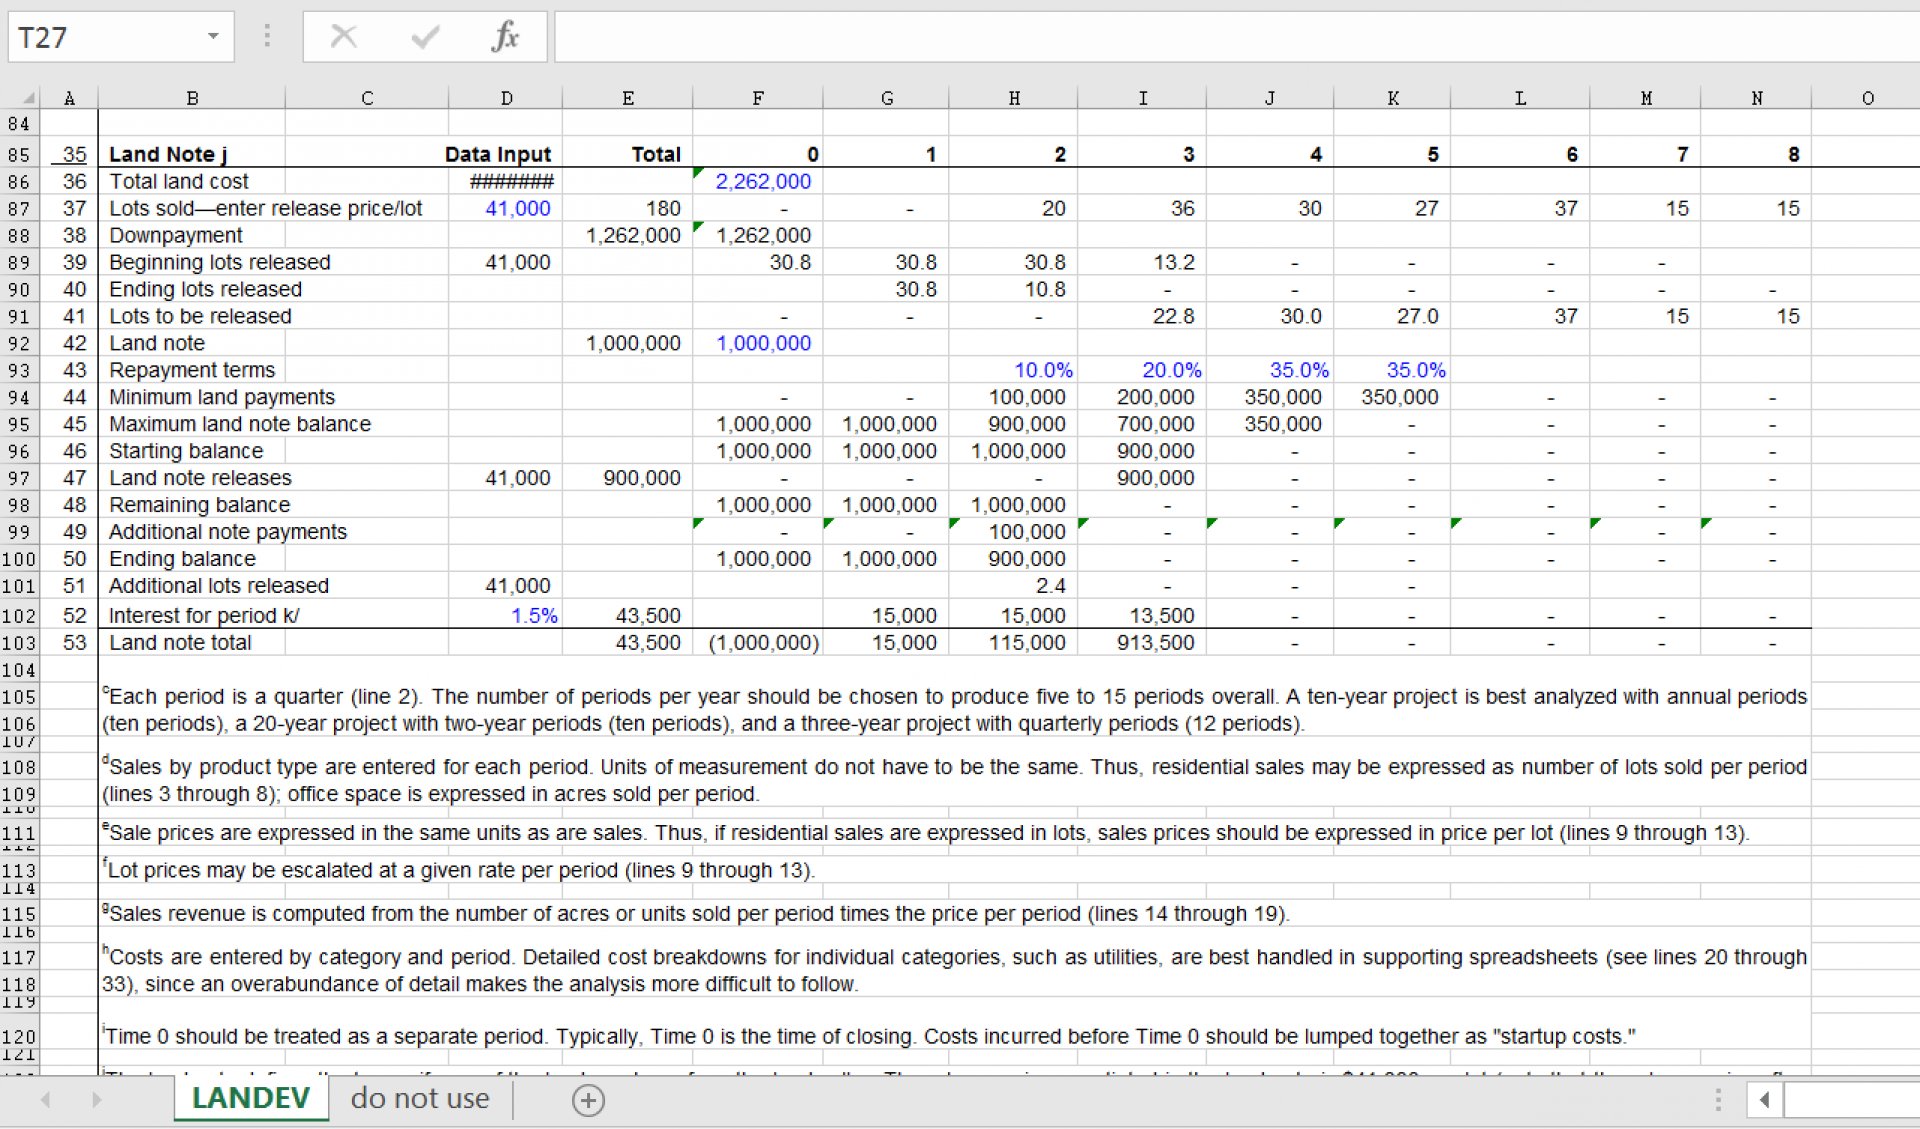The width and height of the screenshot is (1920, 1129).
Task: Select the 'Time 0 should be treated' footnote
Action: [868, 1036]
